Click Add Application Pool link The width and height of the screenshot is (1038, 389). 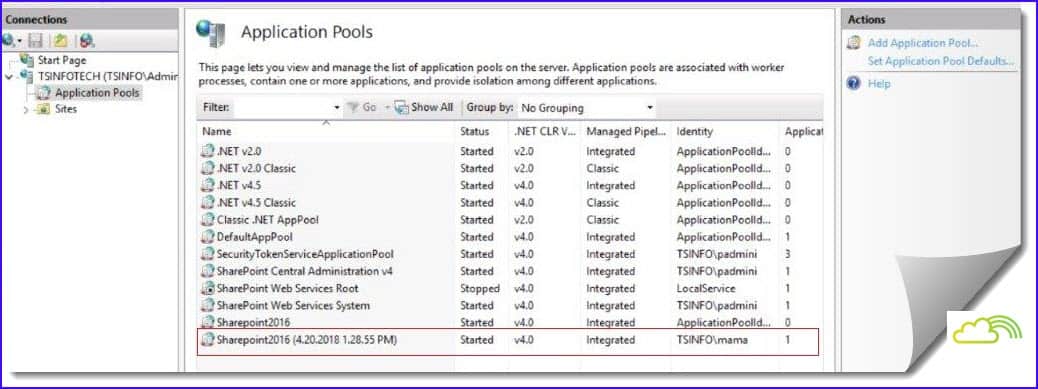(x=922, y=43)
